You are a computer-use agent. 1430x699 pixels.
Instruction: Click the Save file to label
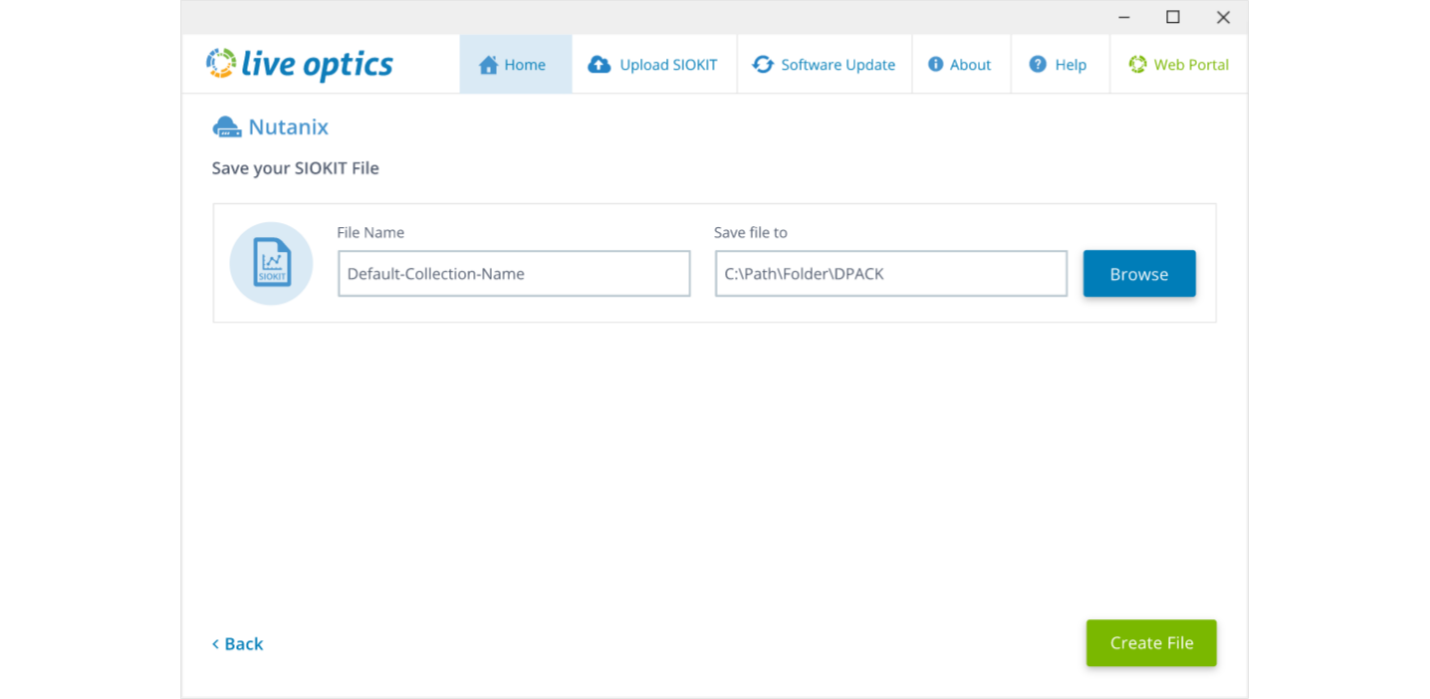tap(751, 232)
